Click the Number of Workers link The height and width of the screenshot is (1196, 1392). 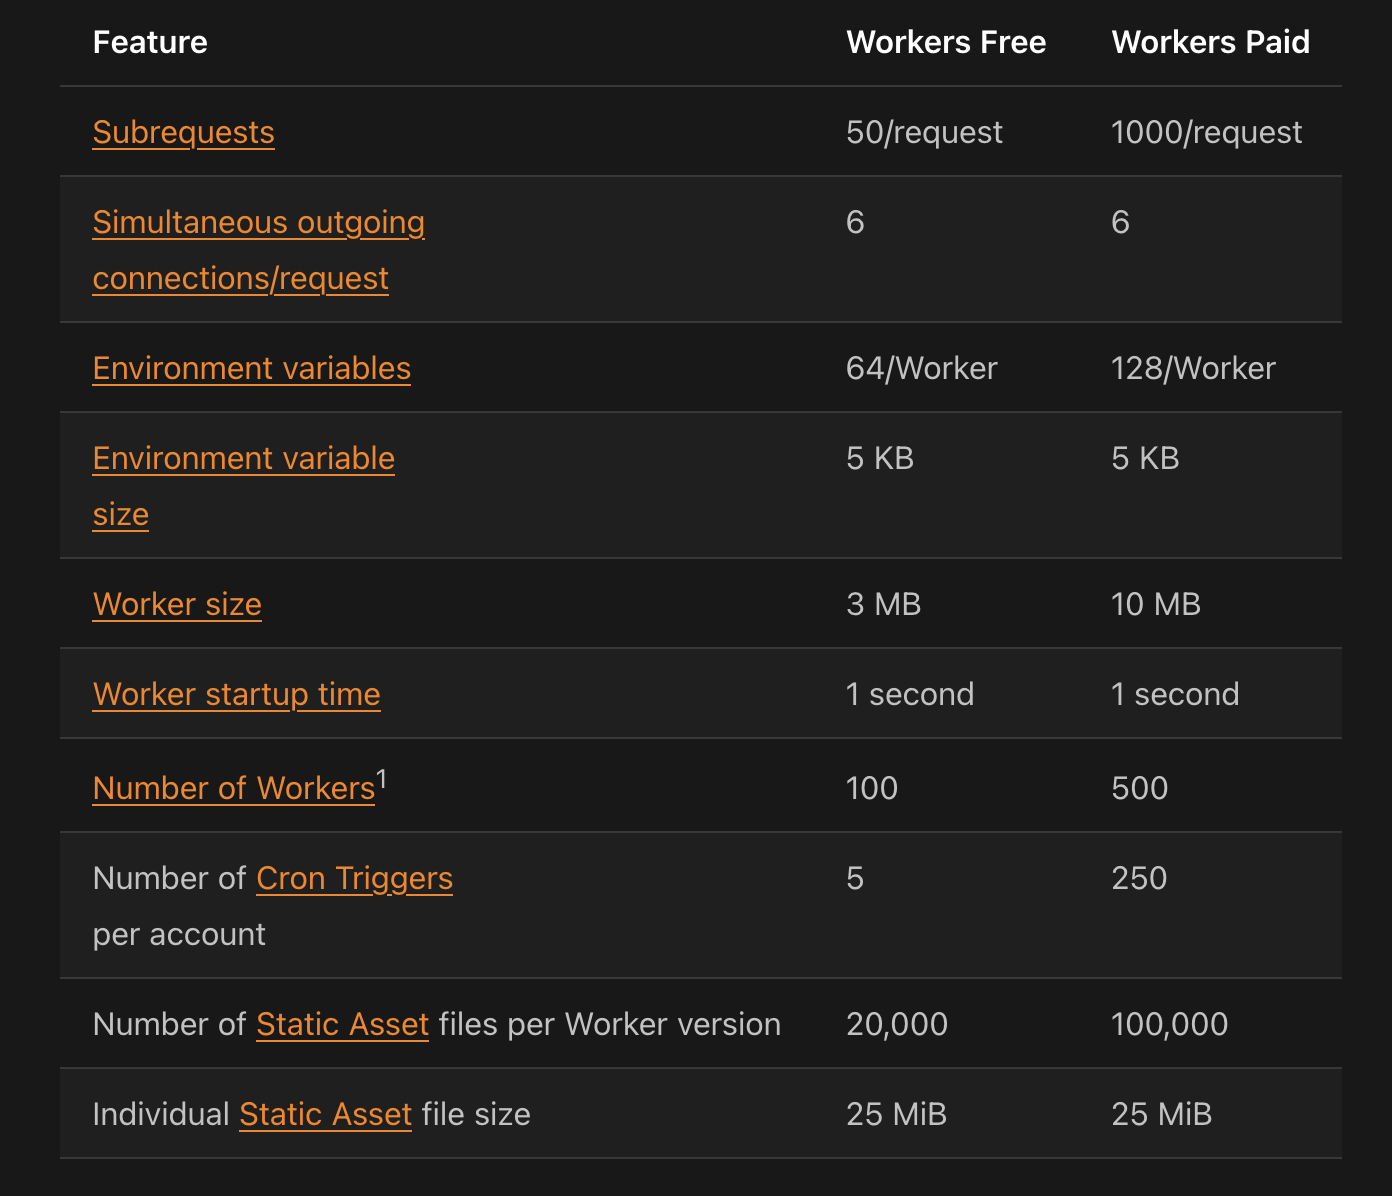[233, 788]
